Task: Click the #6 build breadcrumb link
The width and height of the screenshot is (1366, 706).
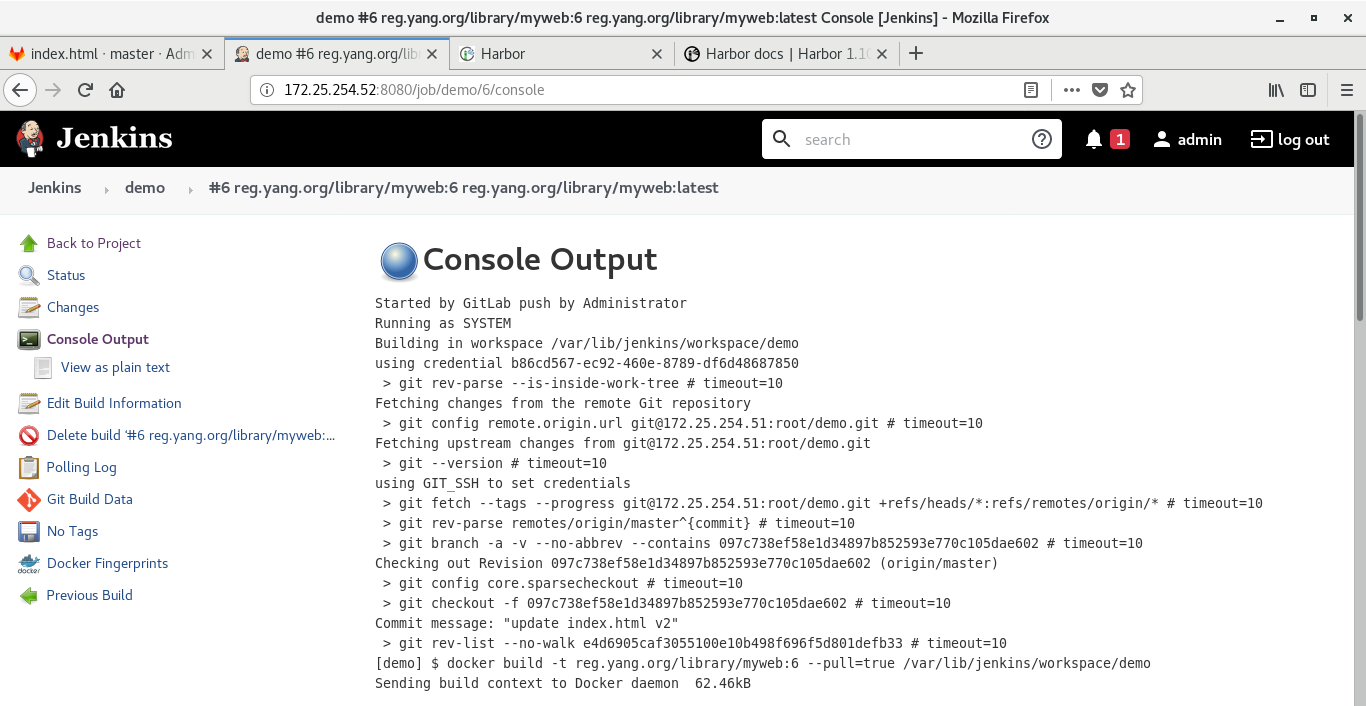Action: click(x=463, y=188)
